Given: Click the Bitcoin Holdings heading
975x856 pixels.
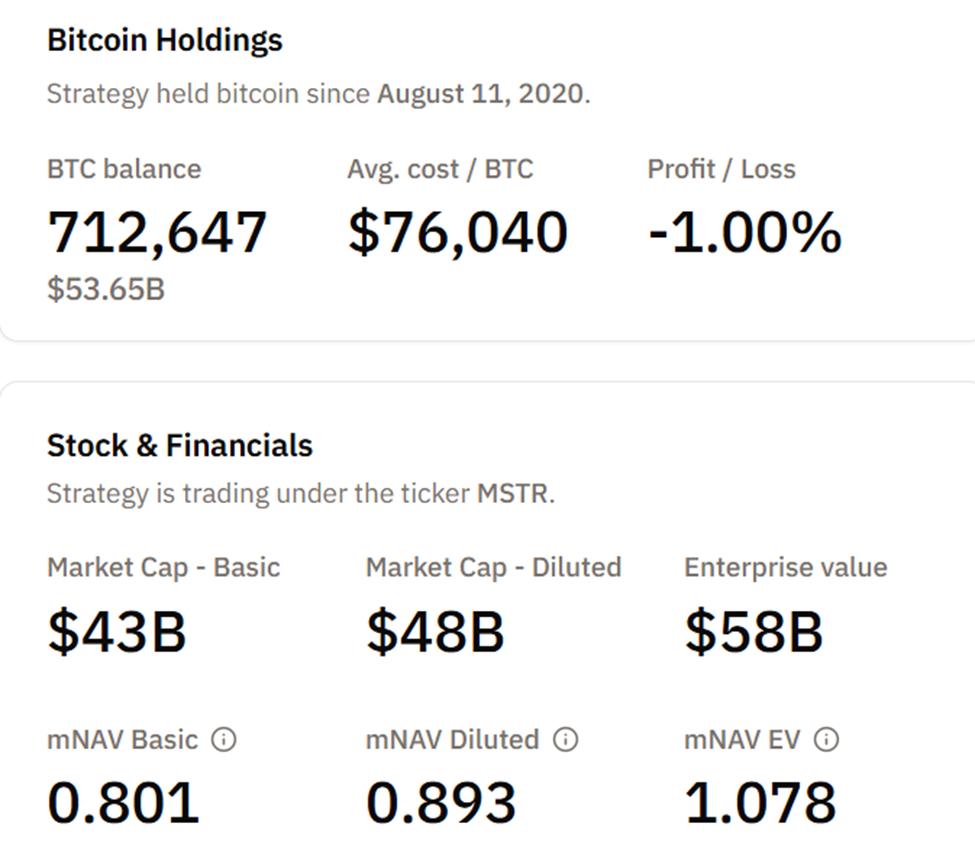Looking at the screenshot, I should point(164,40).
